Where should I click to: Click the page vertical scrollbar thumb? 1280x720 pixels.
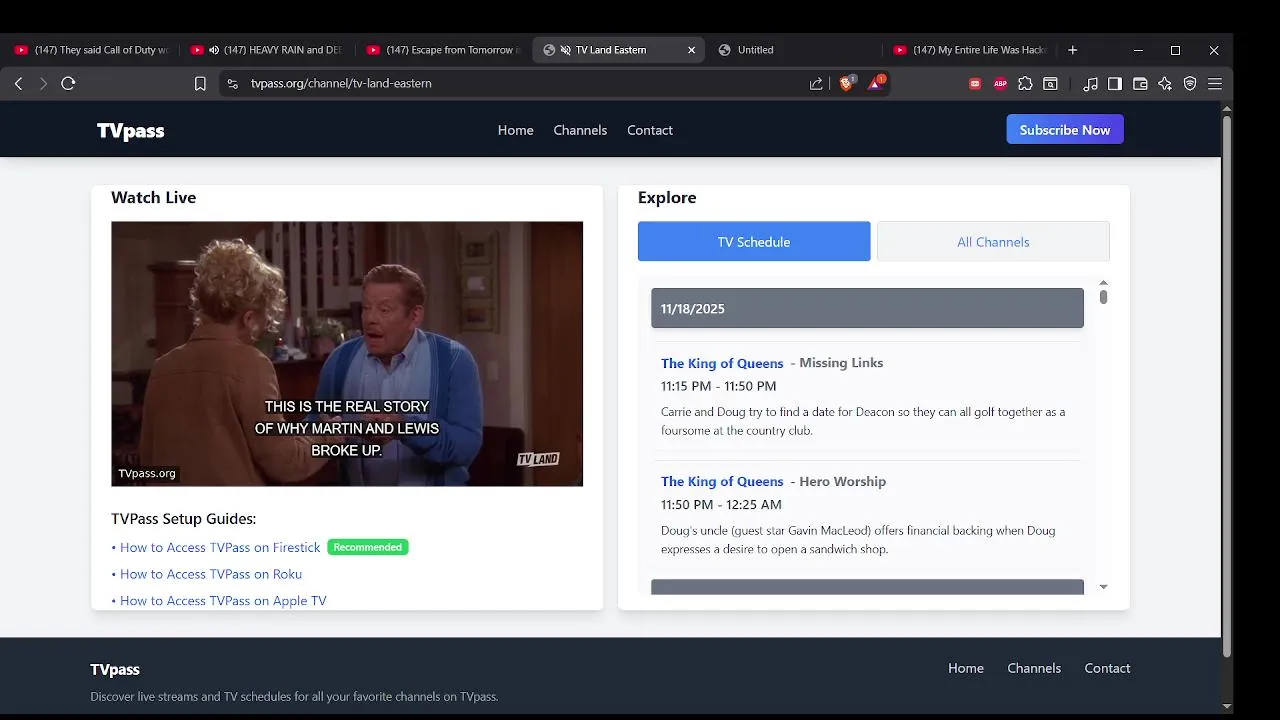pos(1227,386)
